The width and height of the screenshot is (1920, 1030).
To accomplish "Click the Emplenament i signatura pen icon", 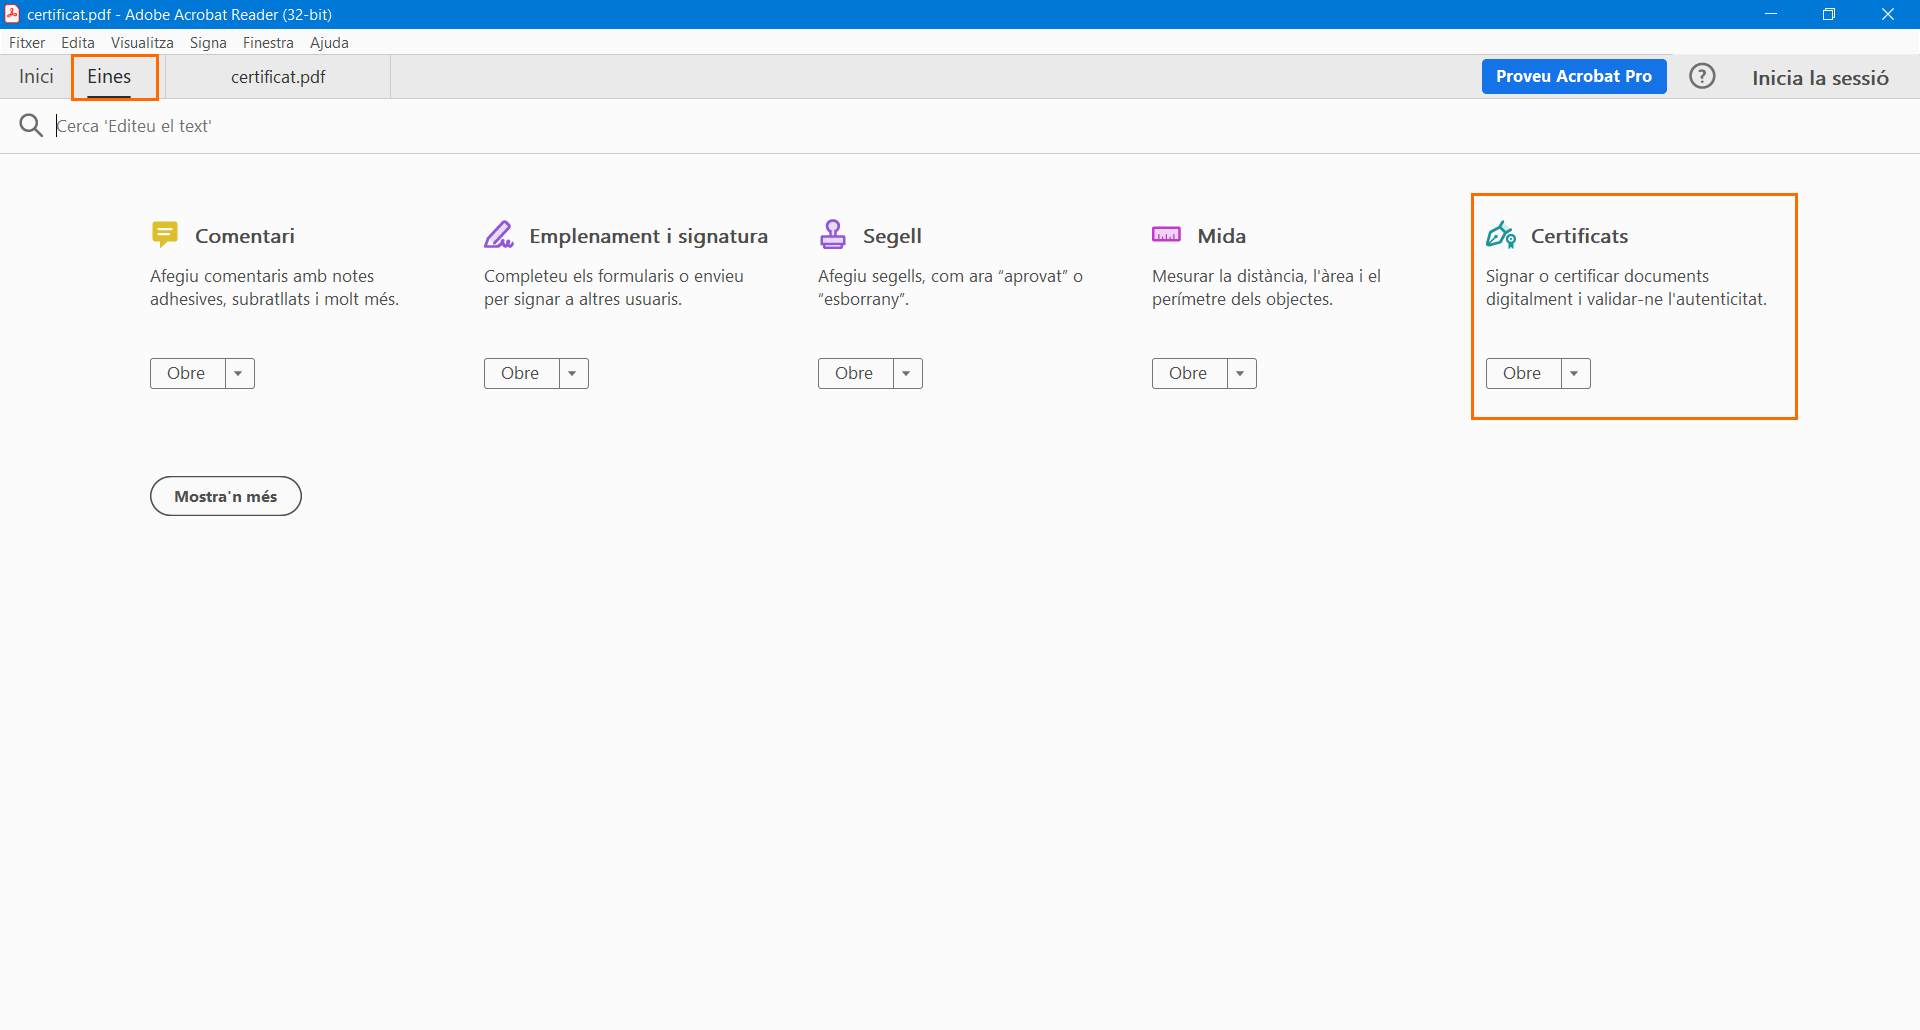I will pyautogui.click(x=499, y=235).
